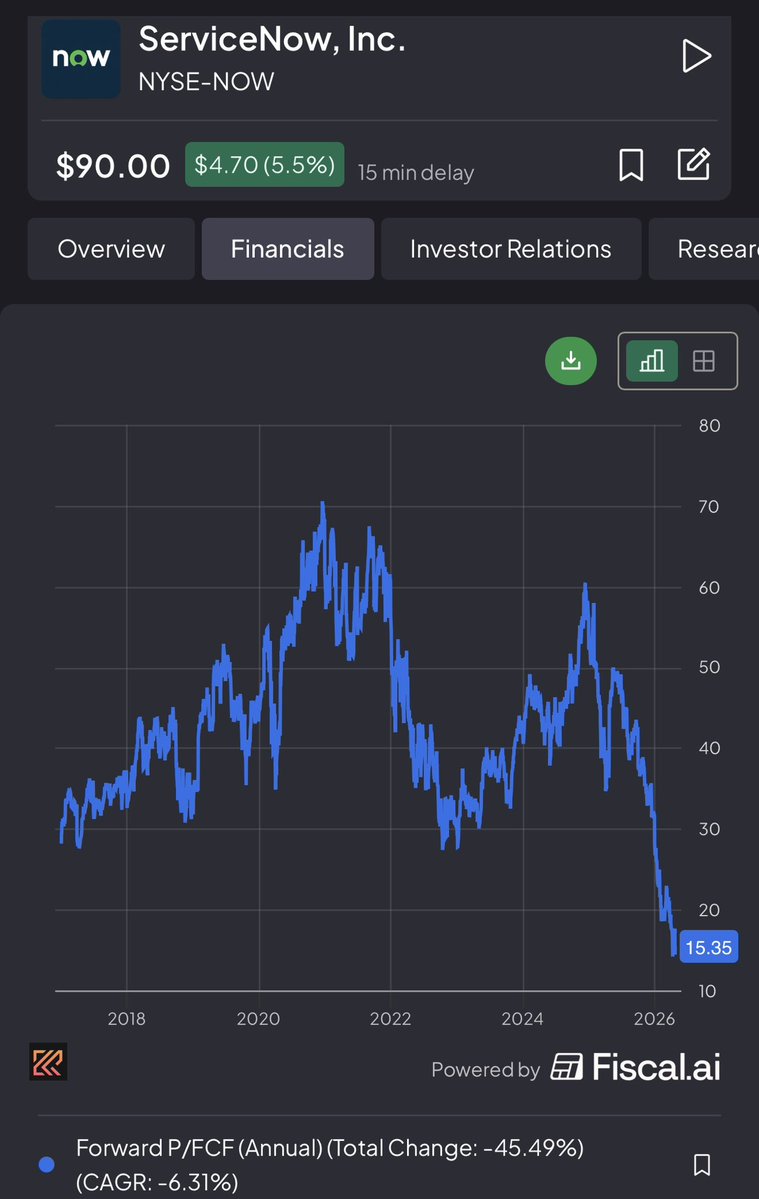Select the Financials tab
The width and height of the screenshot is (759, 1199).
click(287, 249)
